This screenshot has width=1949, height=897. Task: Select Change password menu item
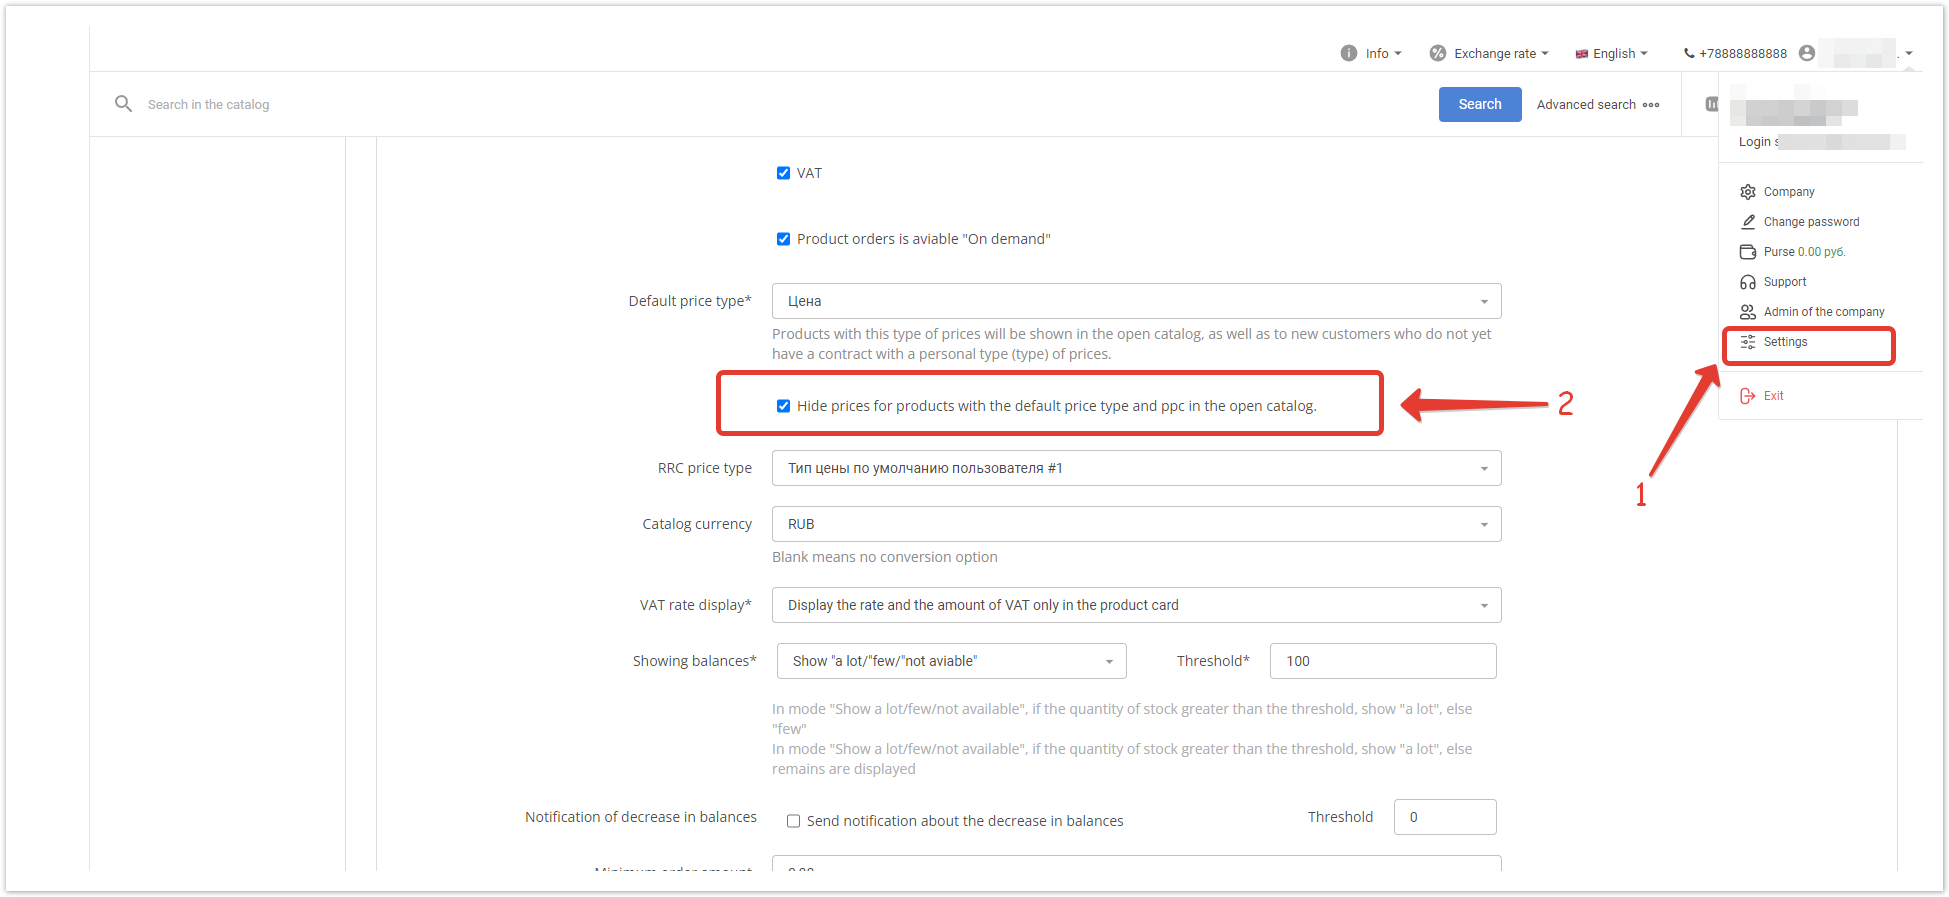(x=1811, y=222)
